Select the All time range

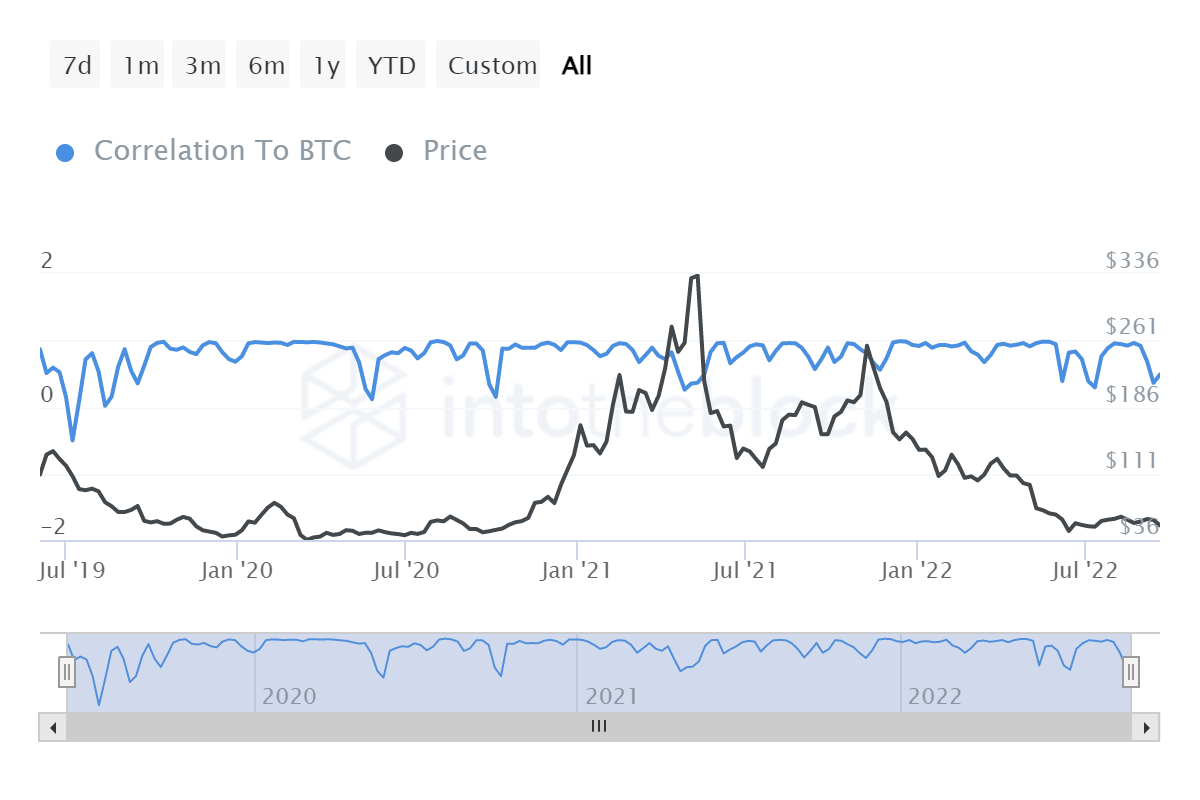pos(577,66)
